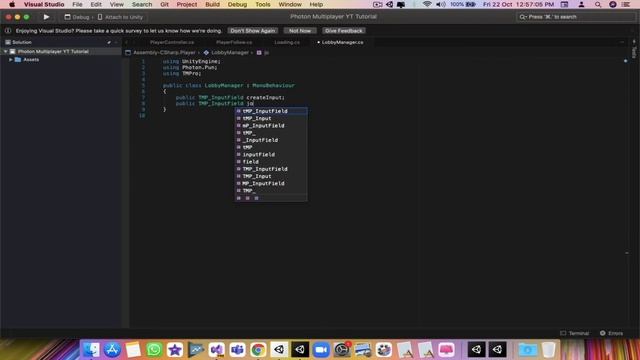Screen dimensions: 640x360
Task: Open Finder from the Dock
Action: coord(91,350)
